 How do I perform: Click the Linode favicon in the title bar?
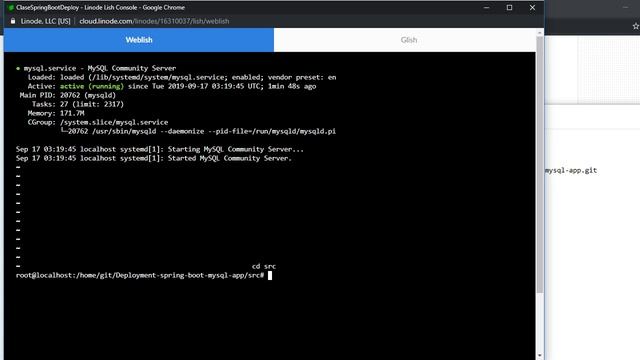11,7
